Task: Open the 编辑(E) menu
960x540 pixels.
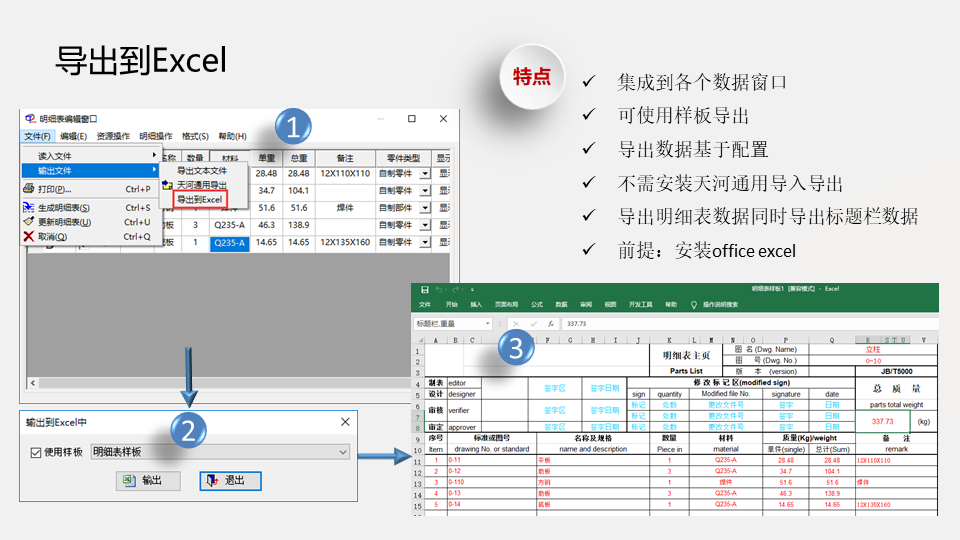Action: coord(73,136)
